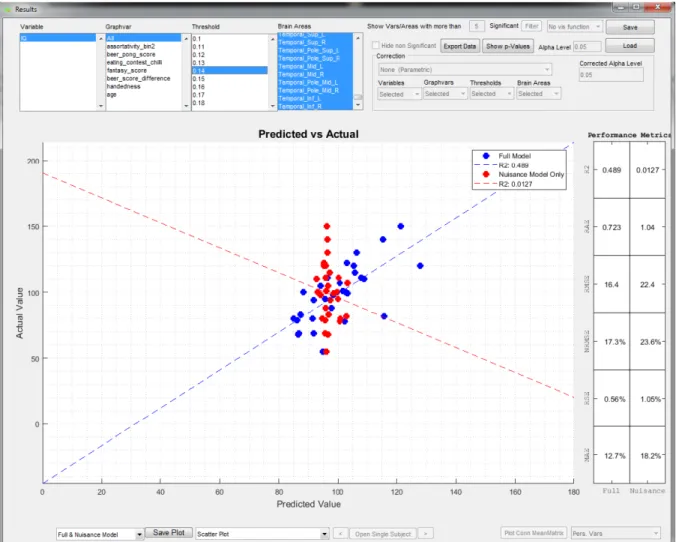
Task: Select threshold 0.15
Action: (x=230, y=79)
